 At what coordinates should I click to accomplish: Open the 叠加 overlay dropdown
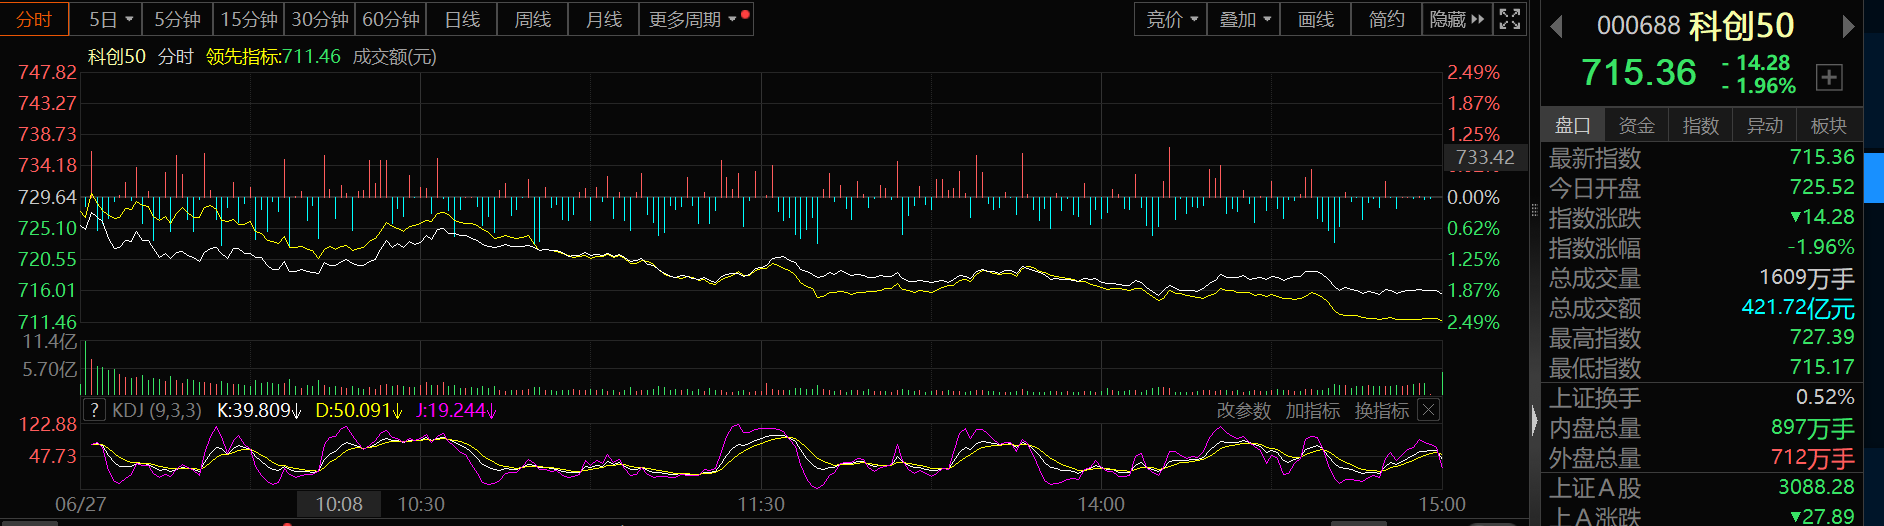pyautogui.click(x=1244, y=19)
